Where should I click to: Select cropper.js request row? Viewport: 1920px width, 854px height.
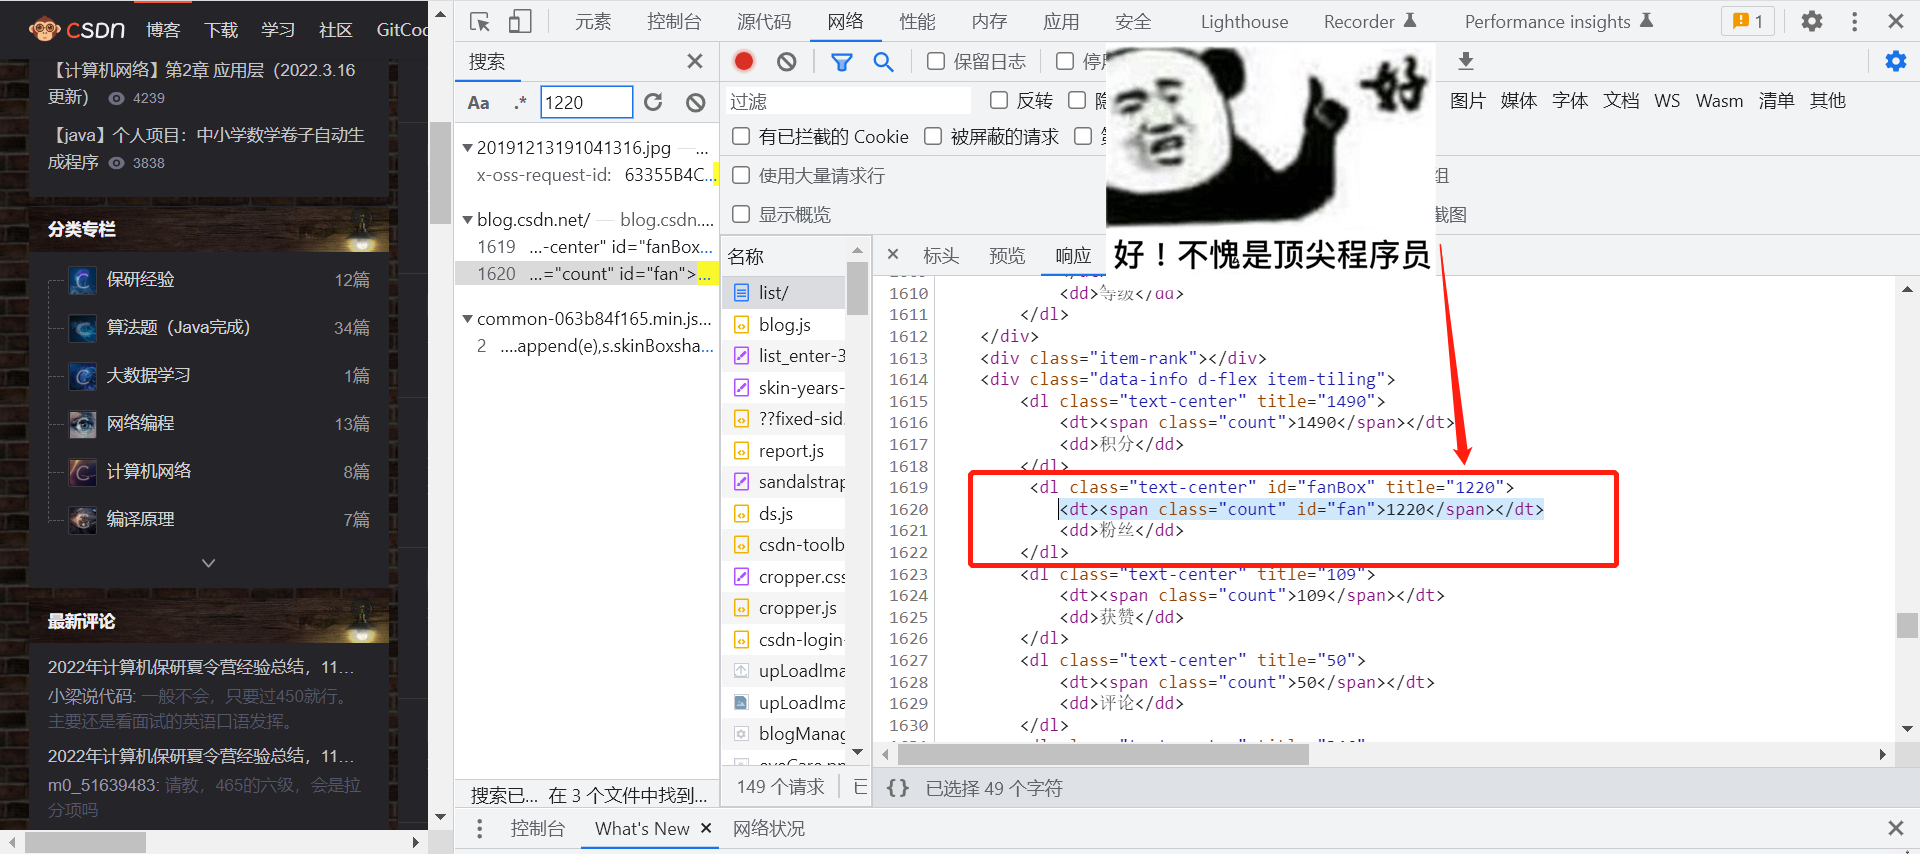click(x=783, y=608)
